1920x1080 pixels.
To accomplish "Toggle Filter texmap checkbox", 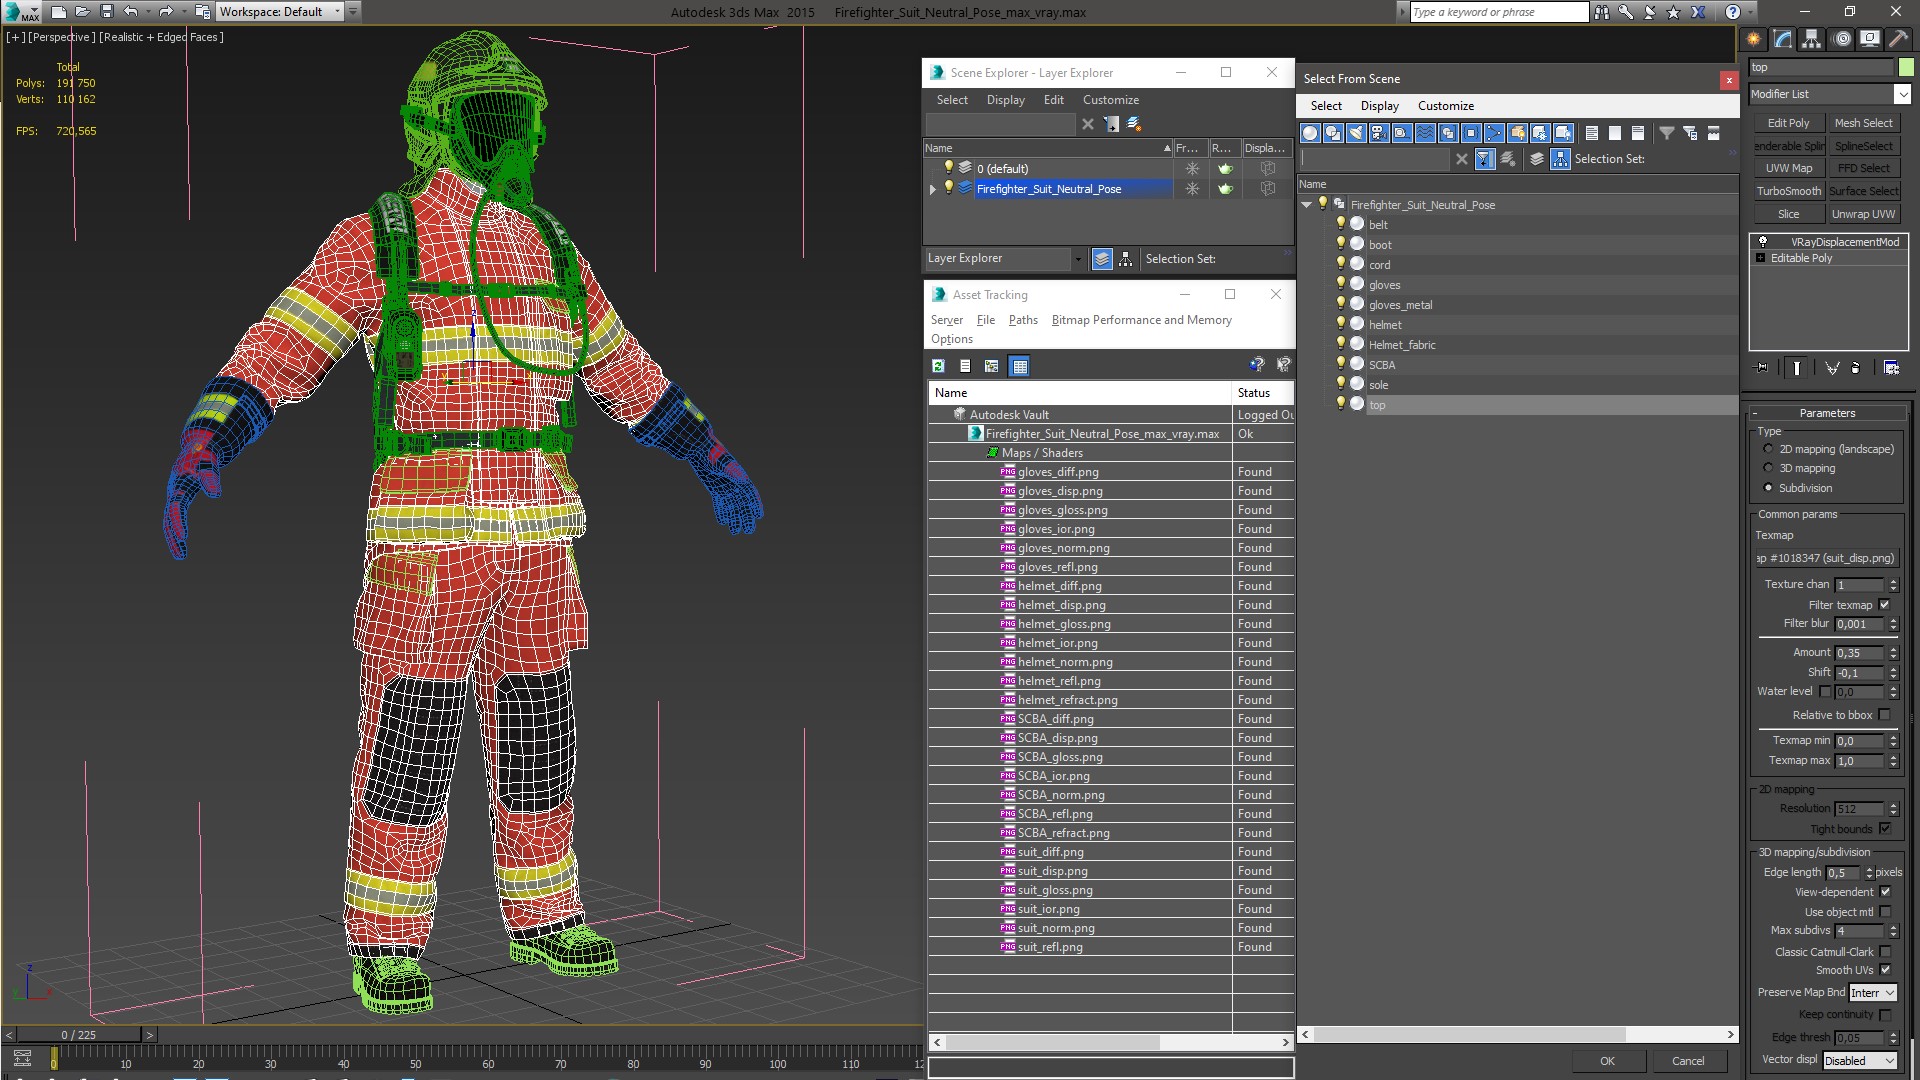I will pyautogui.click(x=1885, y=605).
